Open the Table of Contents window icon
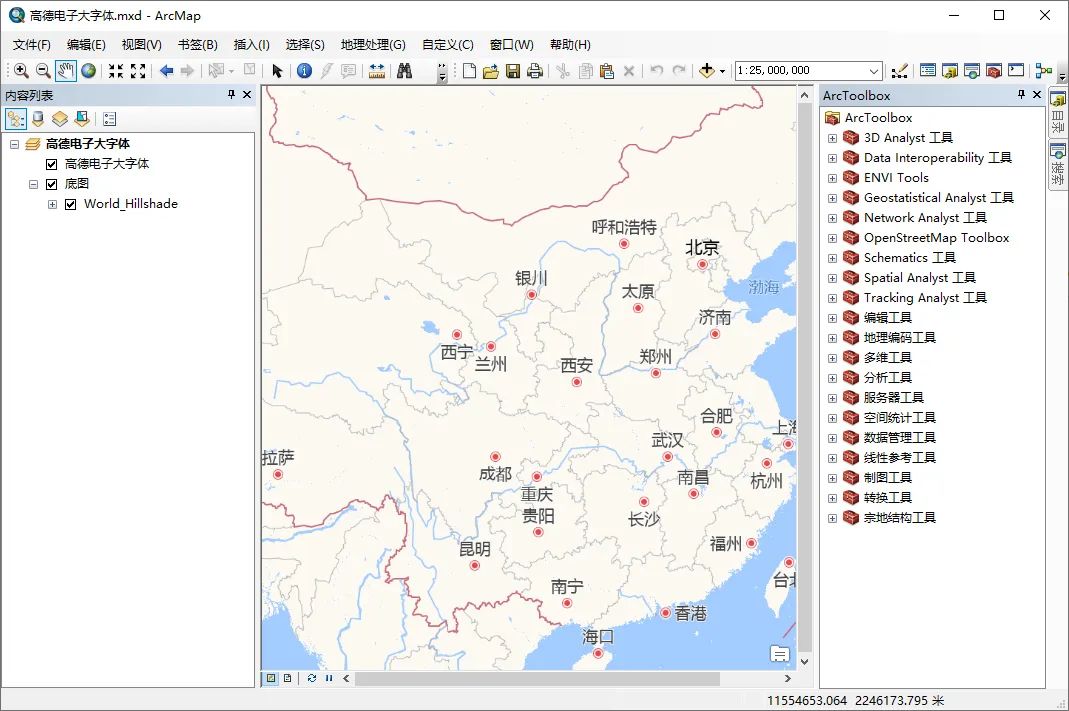1069x711 pixels. [927, 70]
